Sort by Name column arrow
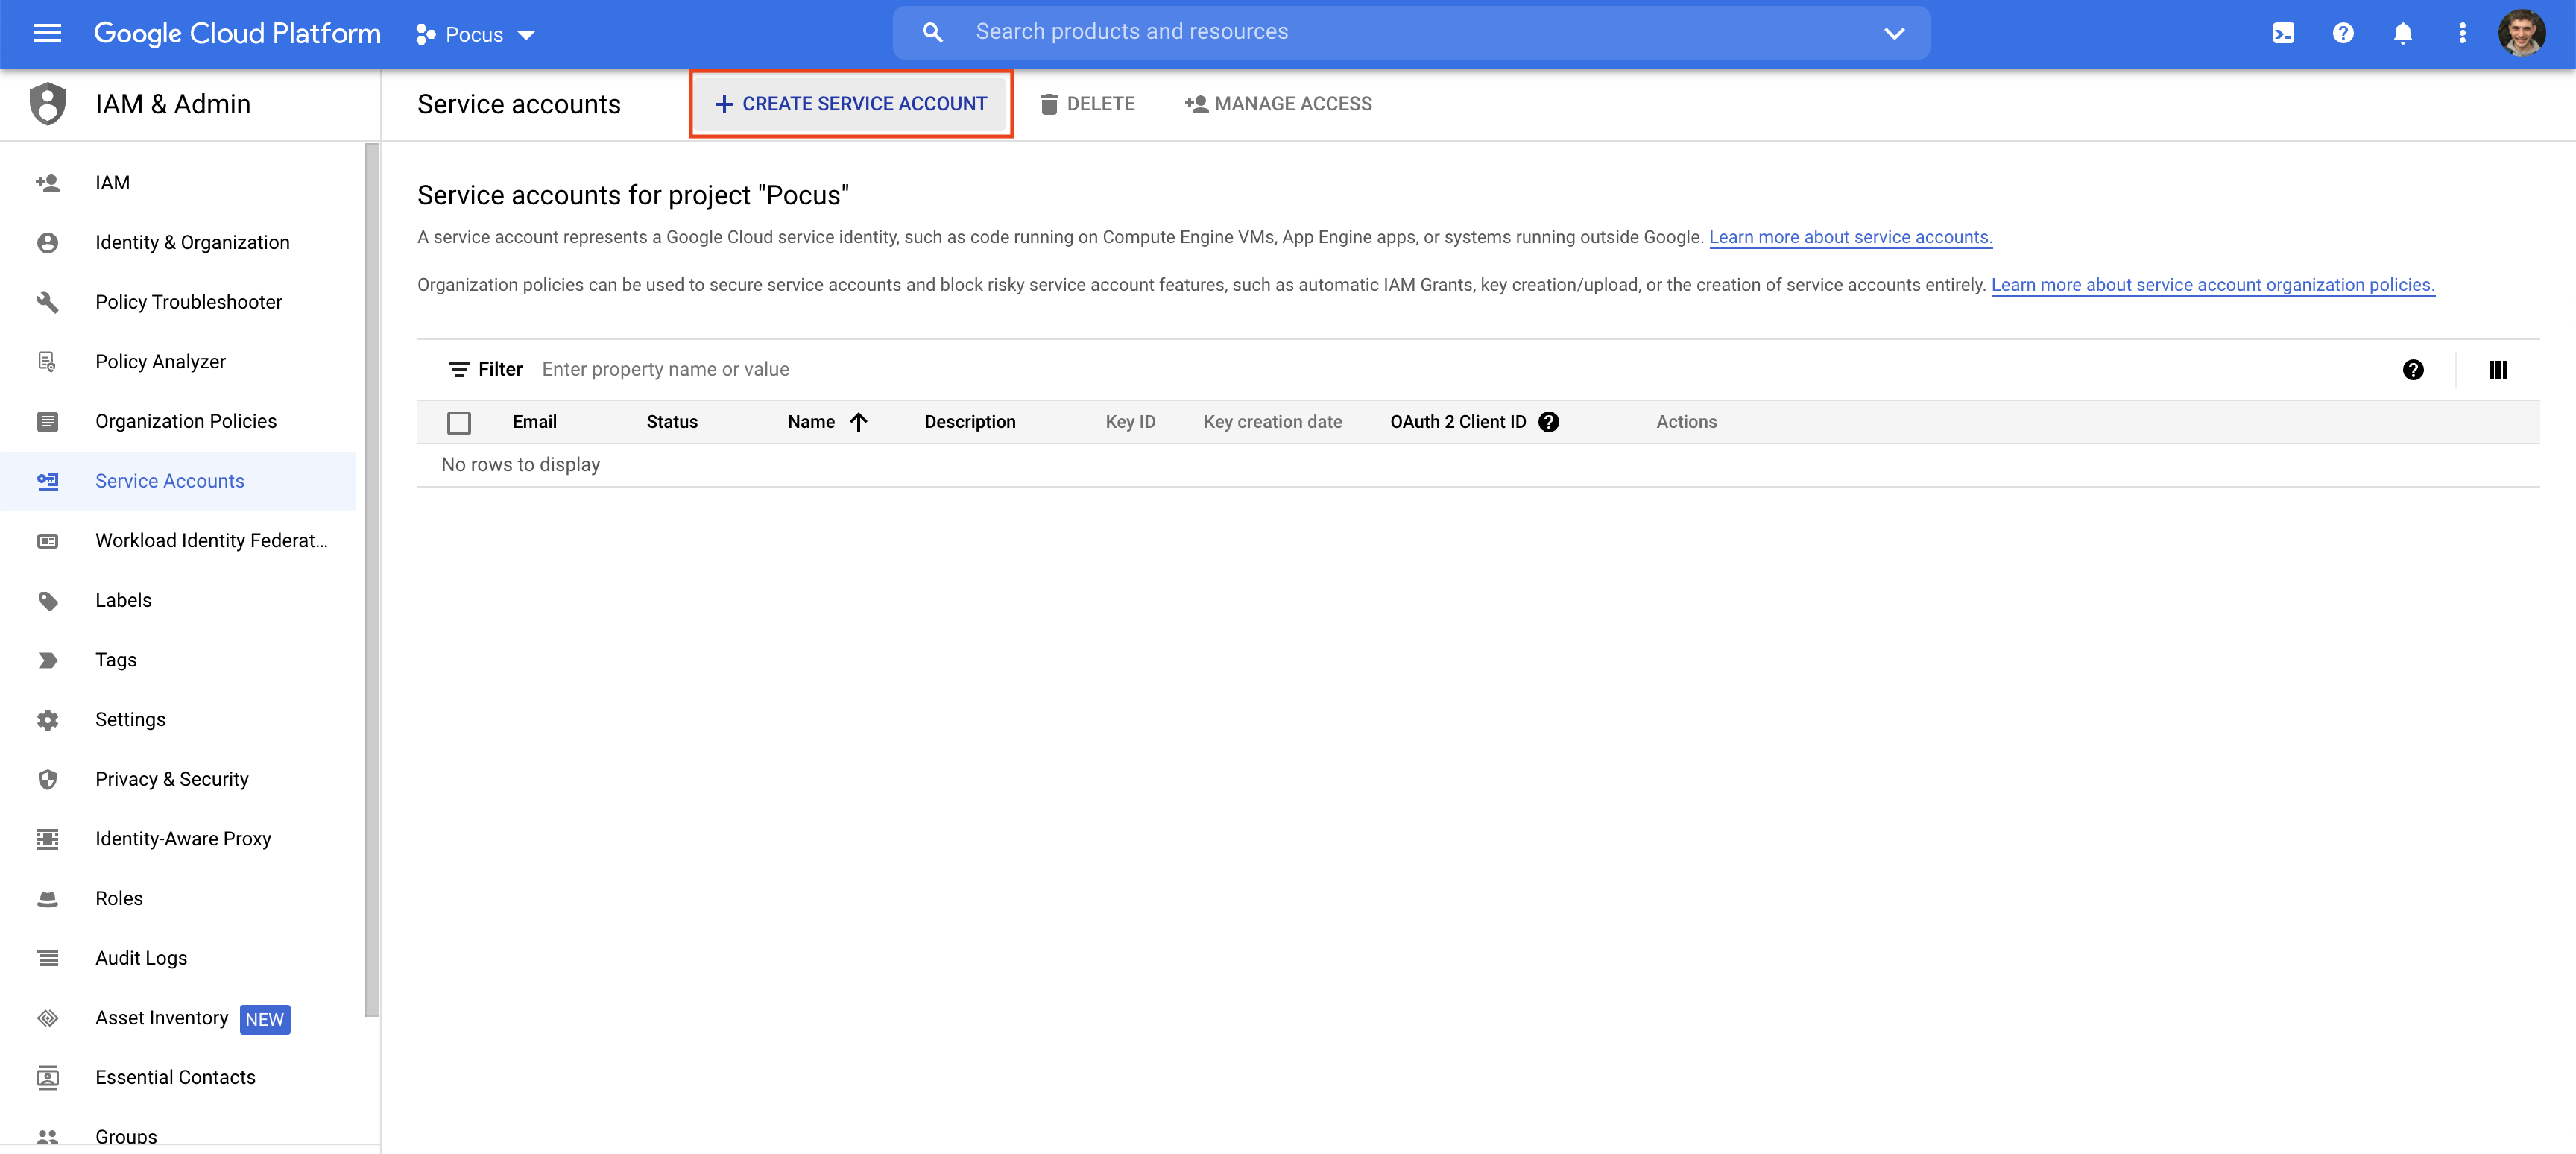 [x=858, y=422]
